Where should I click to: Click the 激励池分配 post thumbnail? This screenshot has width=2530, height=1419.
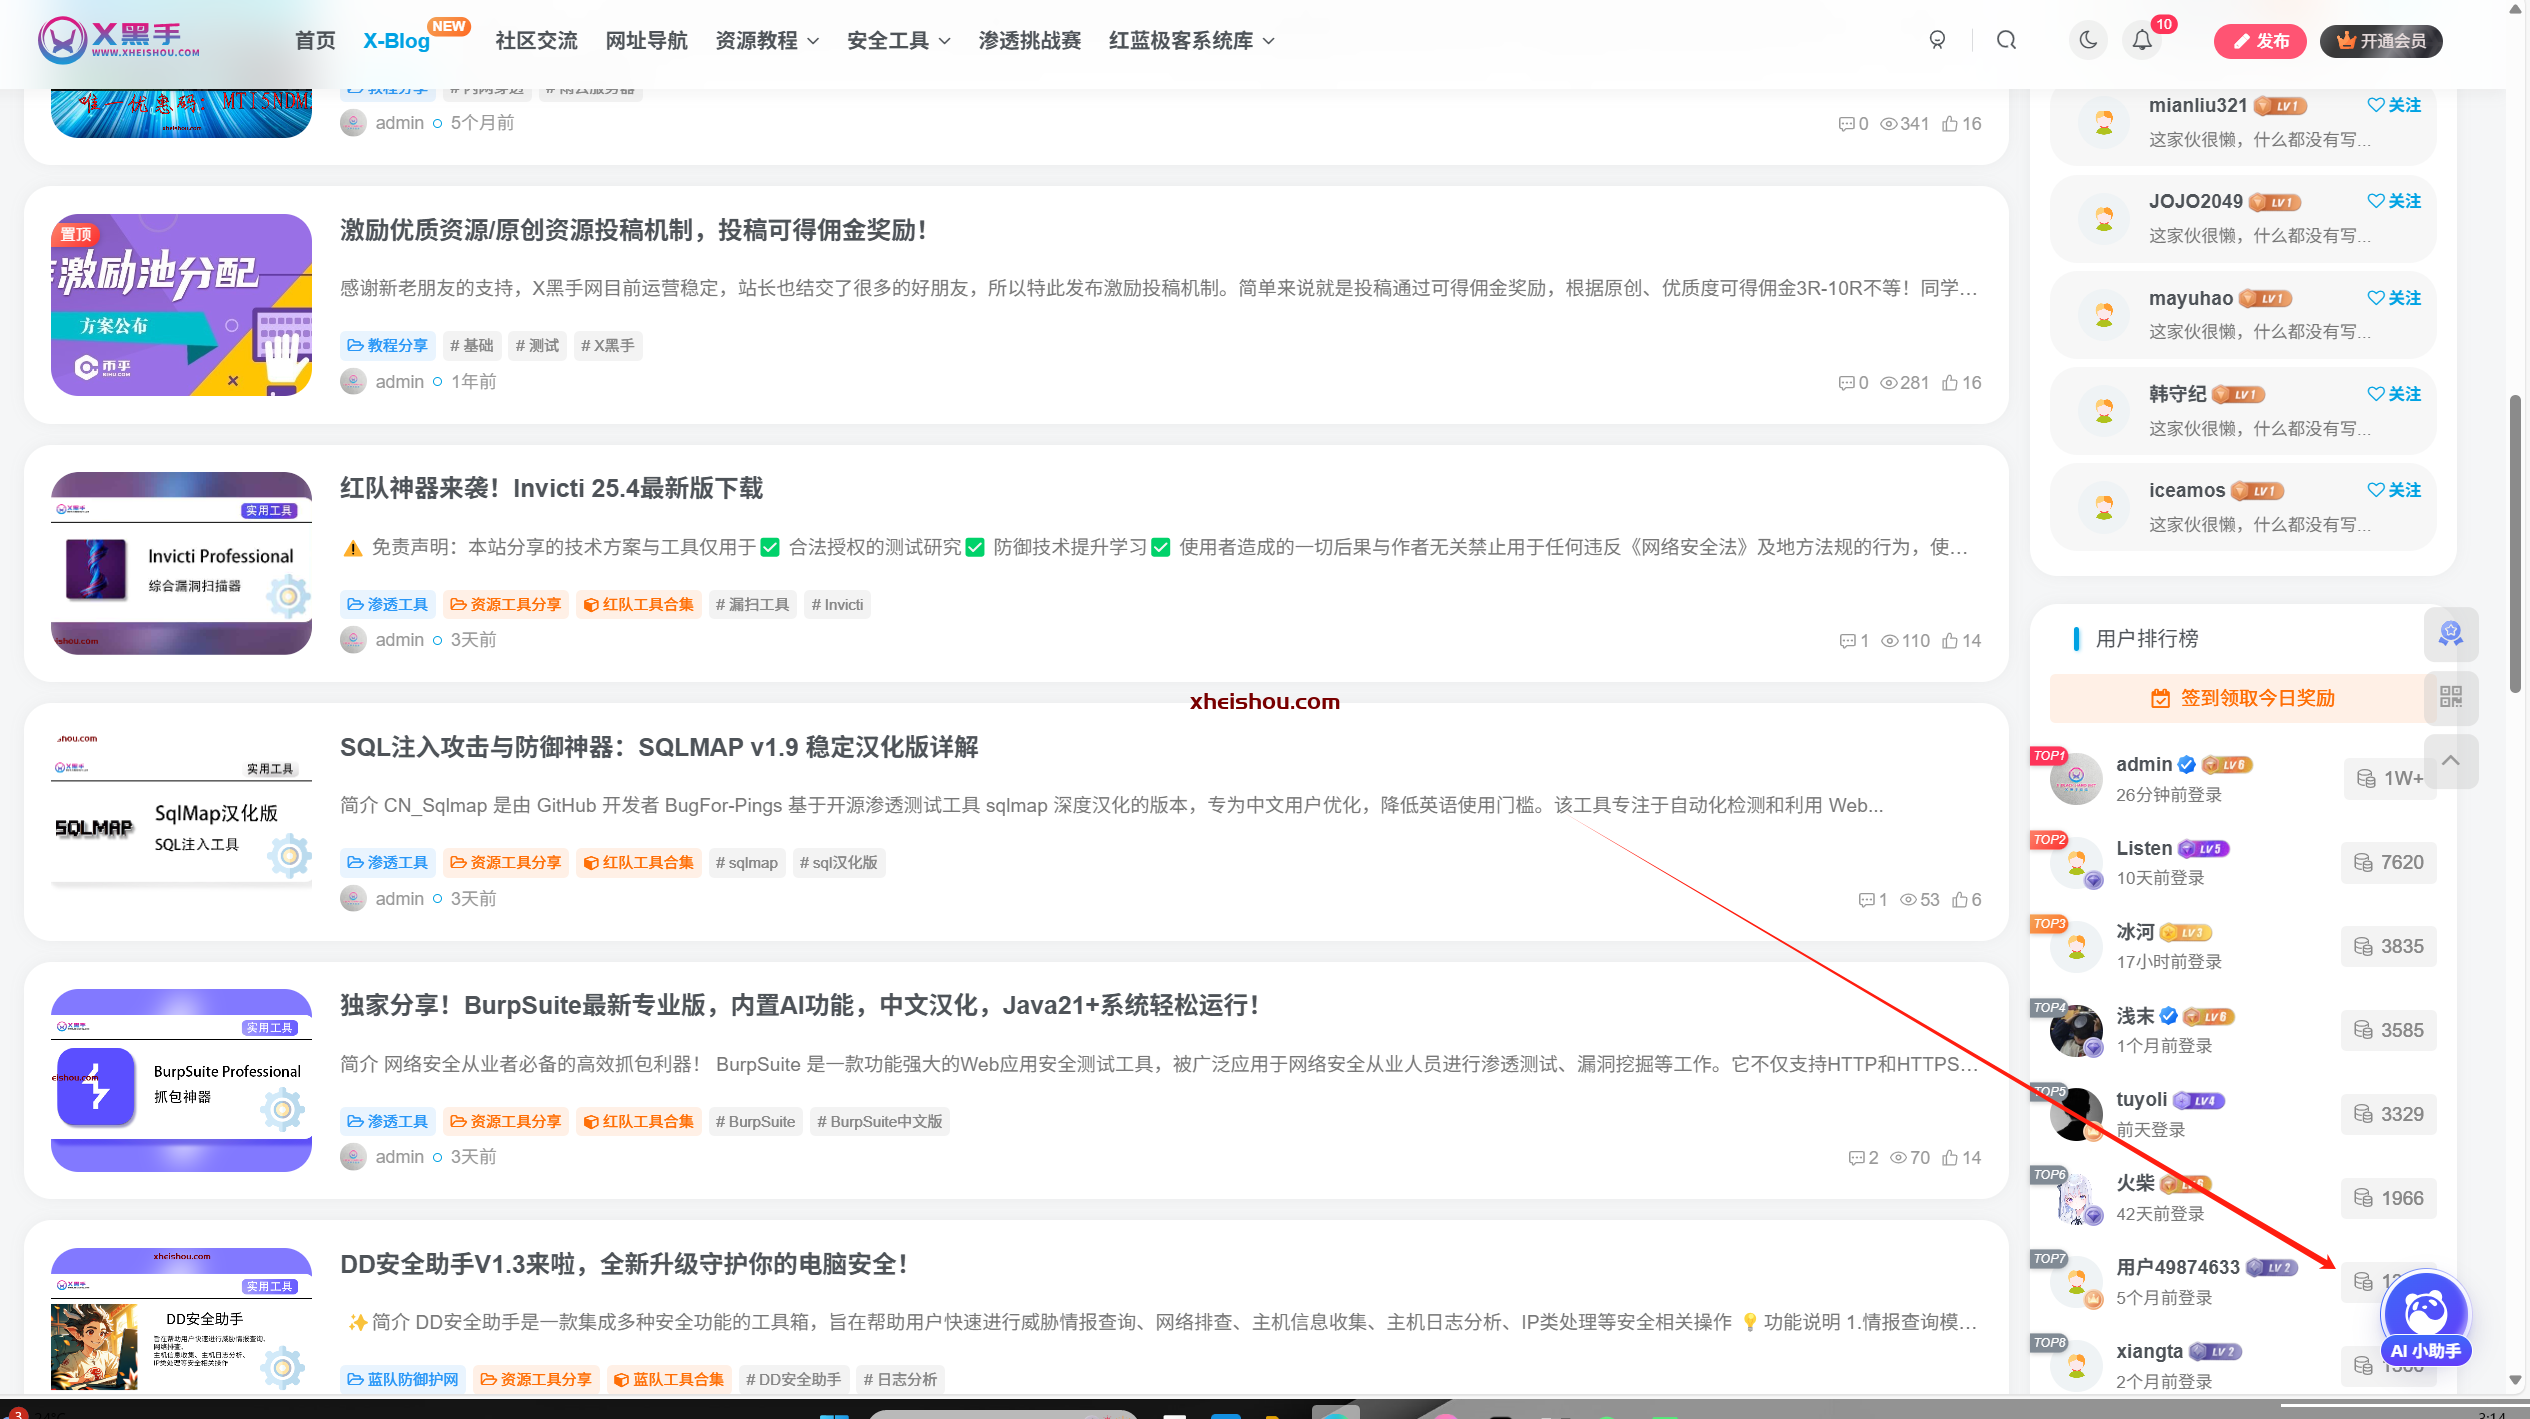pyautogui.click(x=181, y=305)
